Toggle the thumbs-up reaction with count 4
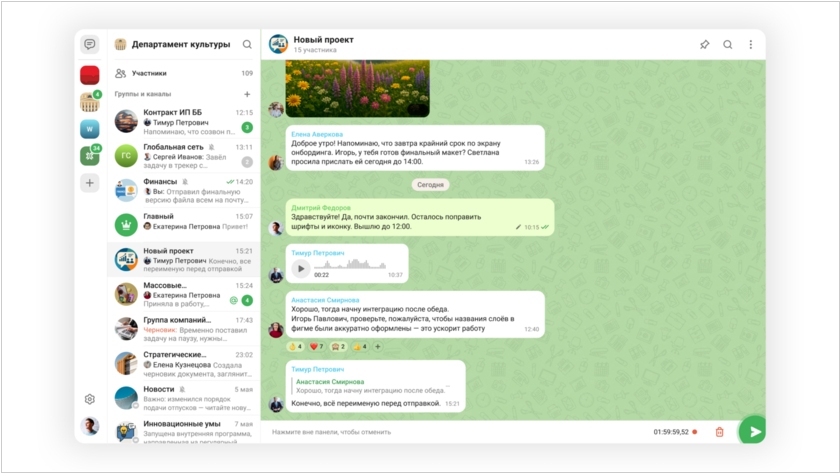This screenshot has height=473, width=840. pyautogui.click(x=360, y=347)
